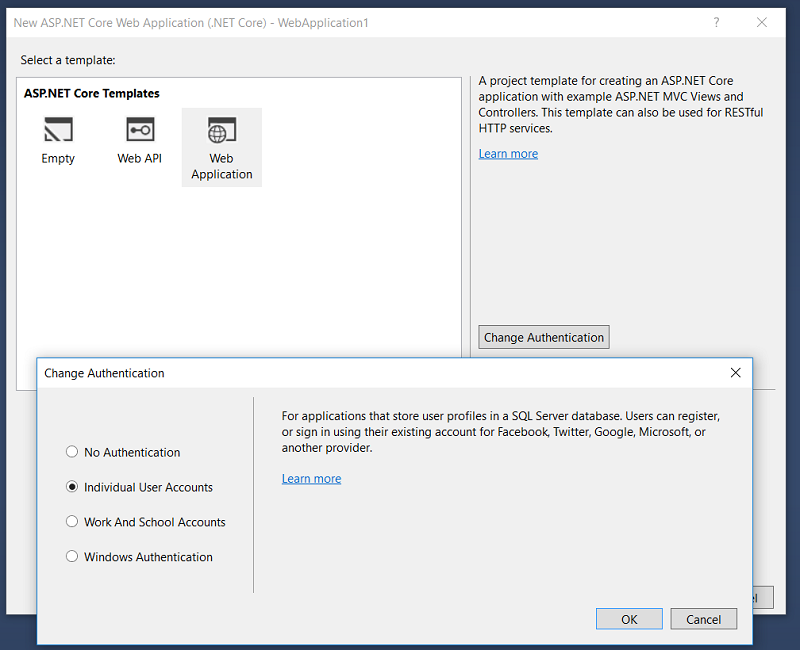Close the New ASP.NET Core Web Application window
The image size is (800, 650).
click(762, 22)
